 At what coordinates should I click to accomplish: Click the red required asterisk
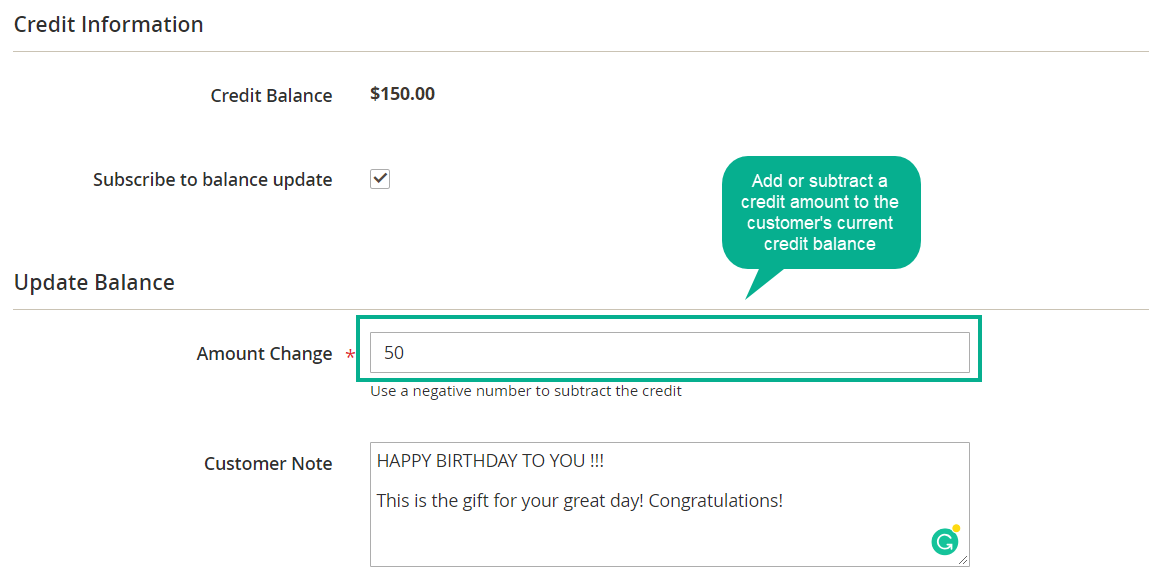pyautogui.click(x=350, y=355)
